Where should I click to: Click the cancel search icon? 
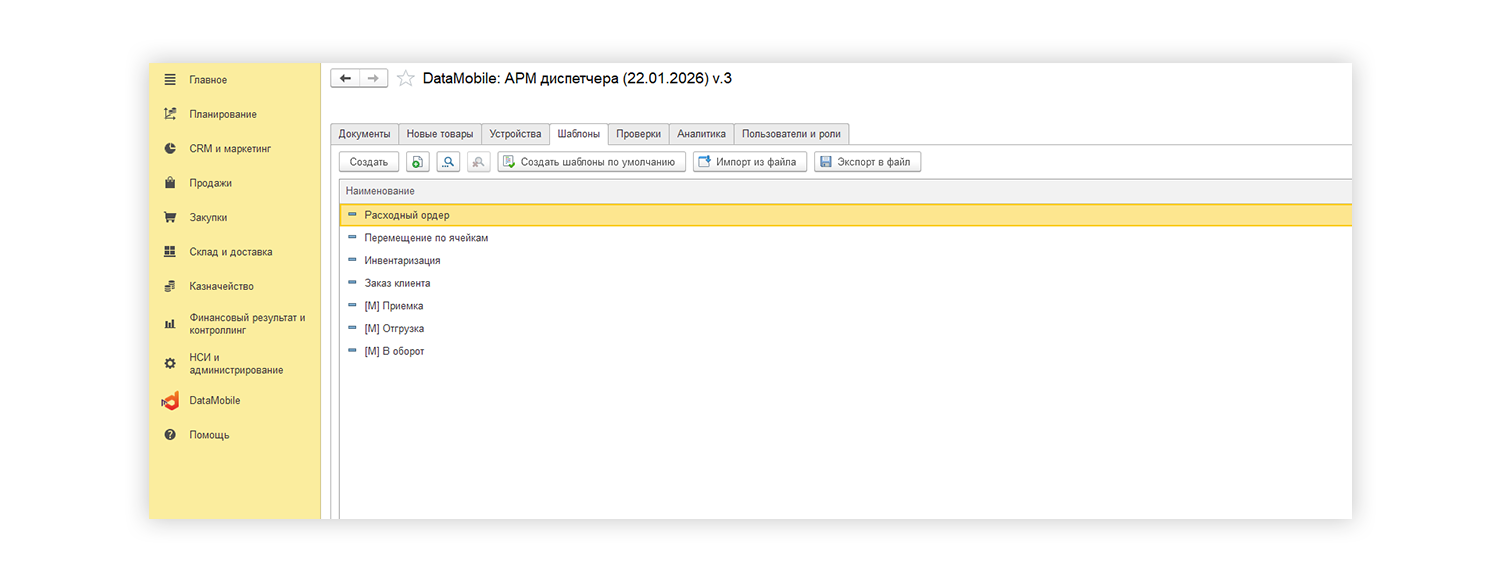pyautogui.click(x=478, y=162)
